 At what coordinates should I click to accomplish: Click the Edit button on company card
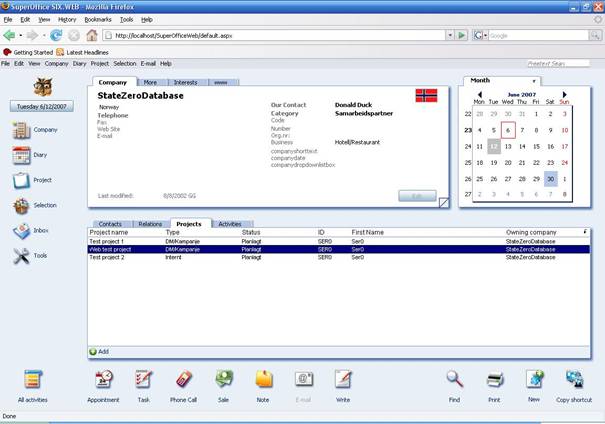click(x=417, y=196)
